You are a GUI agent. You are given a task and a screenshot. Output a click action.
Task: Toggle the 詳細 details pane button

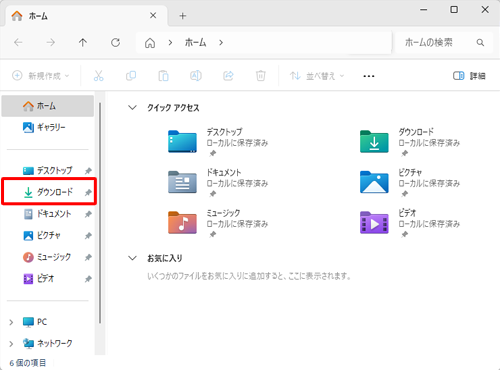click(469, 76)
